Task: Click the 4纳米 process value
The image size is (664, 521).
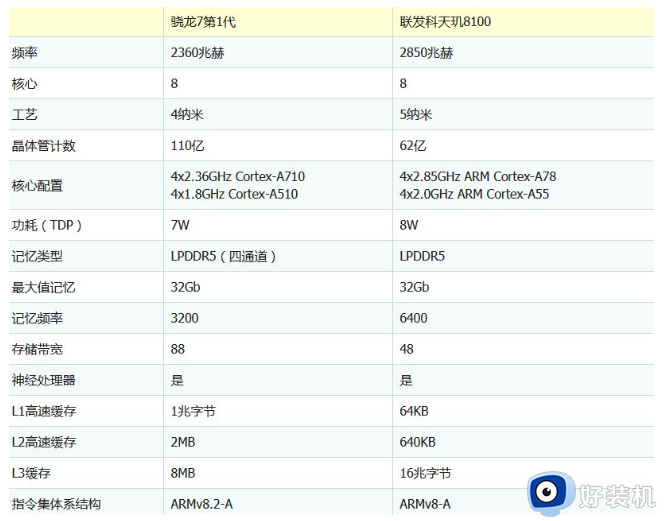Action: tap(187, 114)
